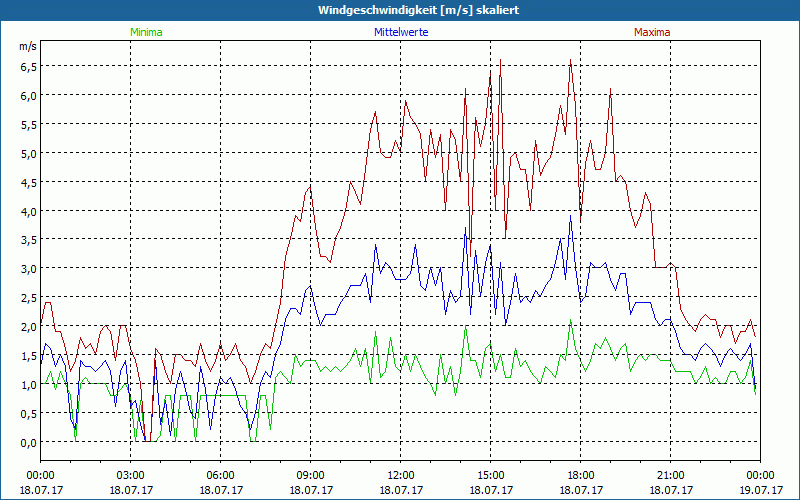Click the 0,5 y-axis value
Screen dimensions: 800x500
[29, 413]
